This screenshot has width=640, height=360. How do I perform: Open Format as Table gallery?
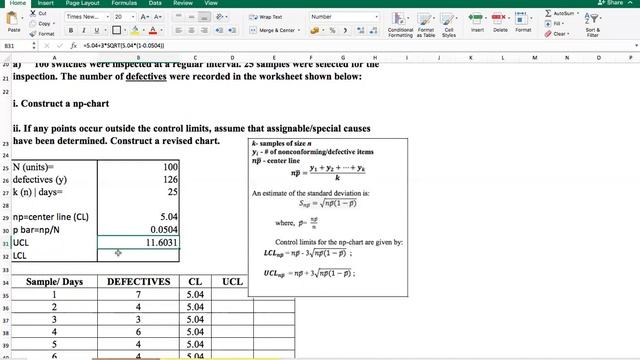click(x=426, y=24)
